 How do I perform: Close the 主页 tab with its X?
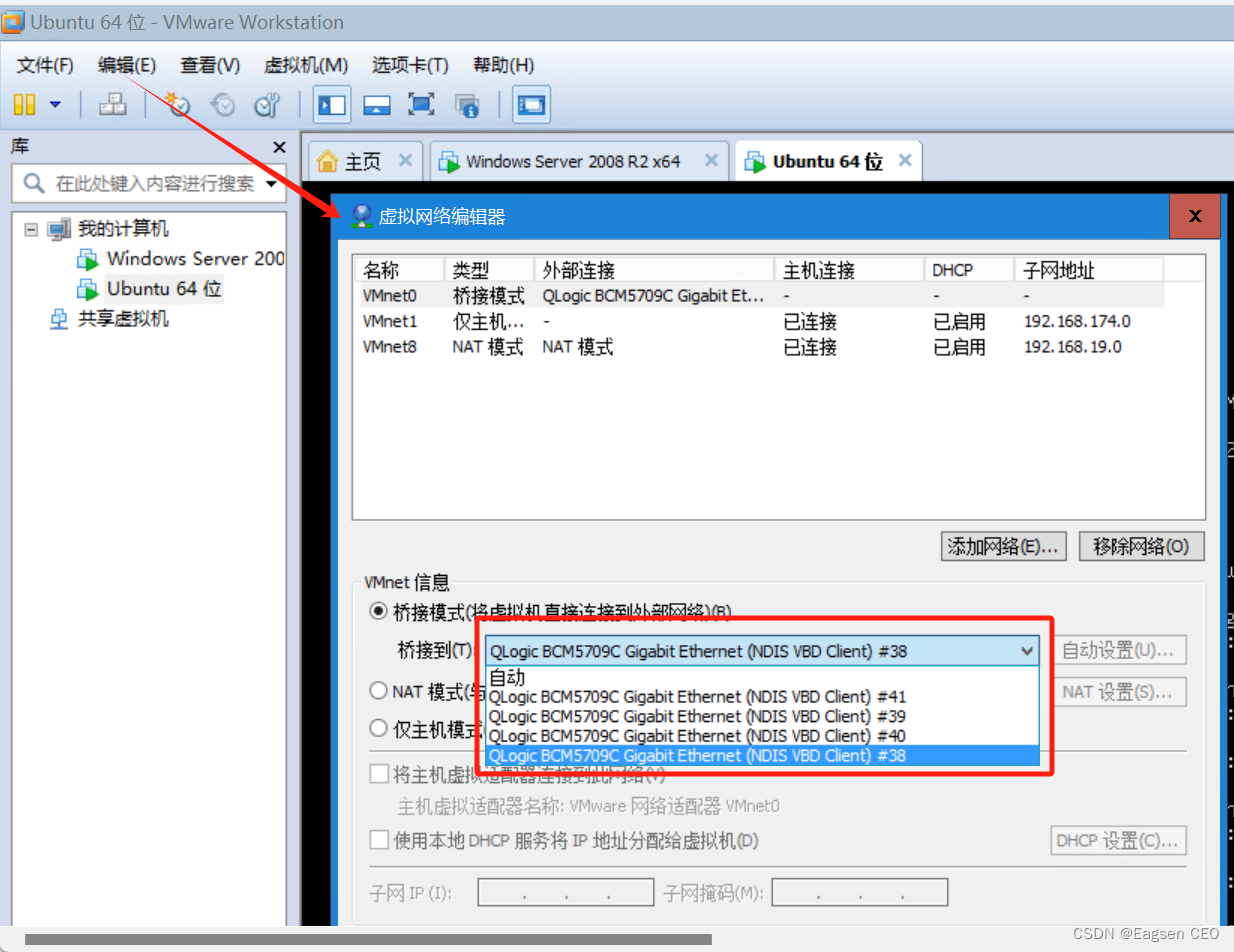pyautogui.click(x=405, y=160)
